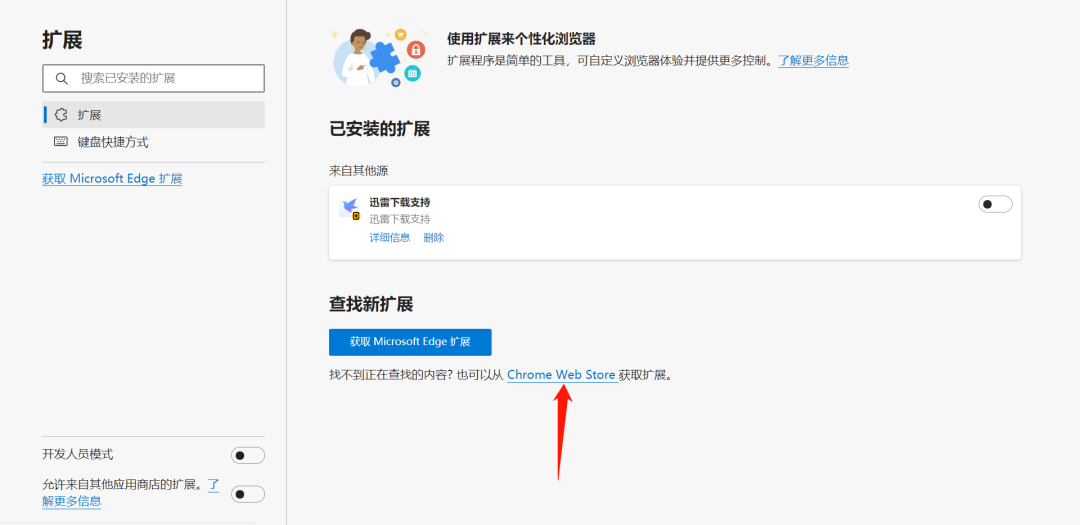Open the Chrome Web Store link
The height and width of the screenshot is (525, 1080).
tap(561, 375)
